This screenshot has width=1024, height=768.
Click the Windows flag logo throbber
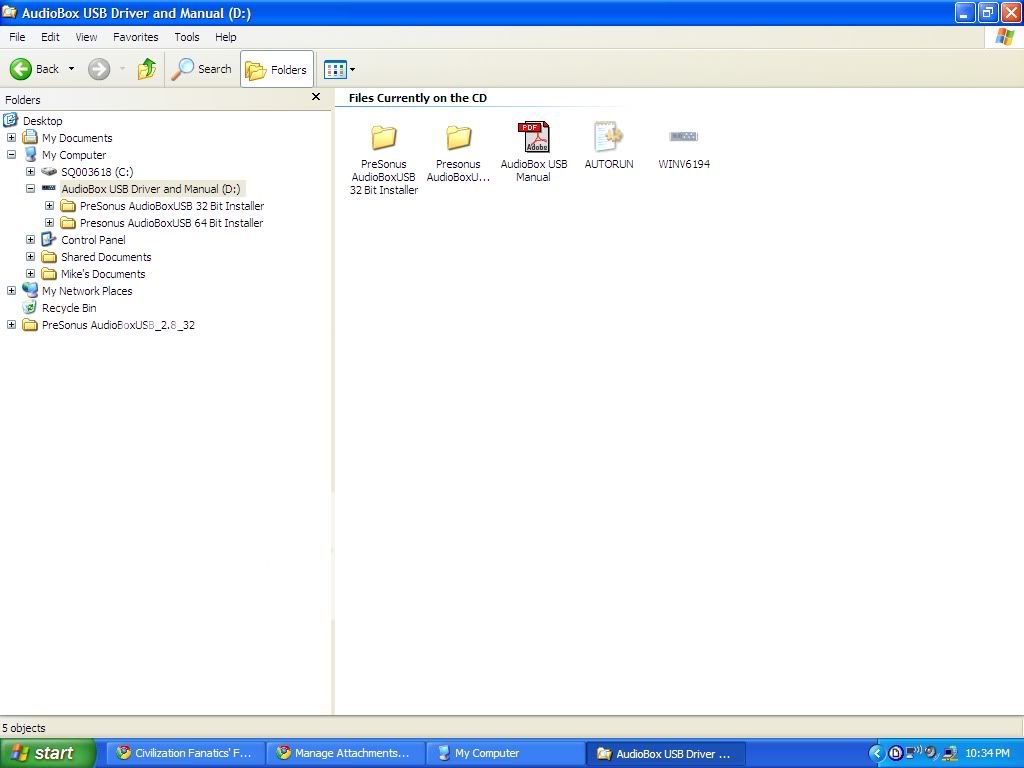(1004, 37)
